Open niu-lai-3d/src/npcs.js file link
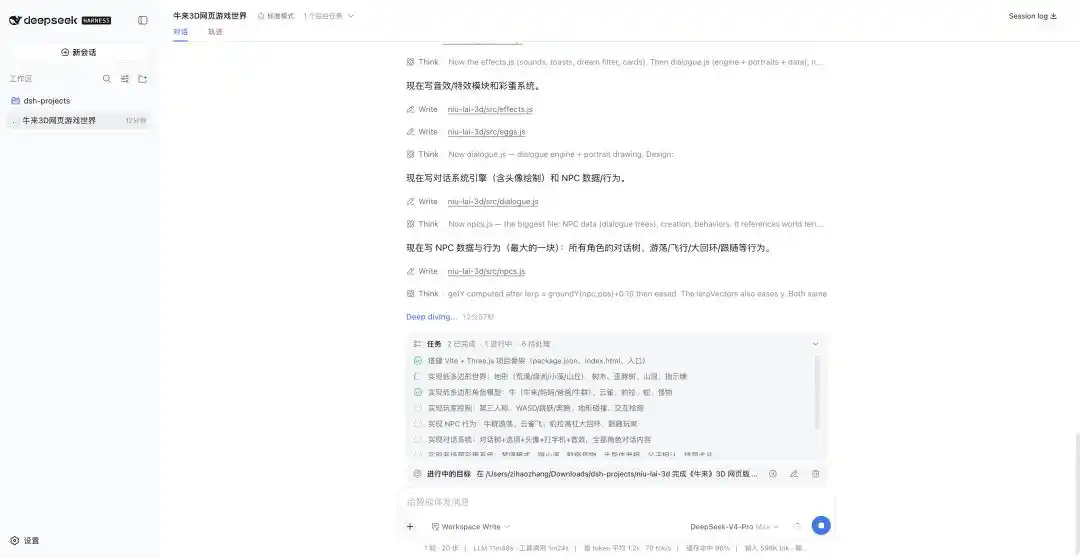The width and height of the screenshot is (1080, 558). tap(486, 271)
